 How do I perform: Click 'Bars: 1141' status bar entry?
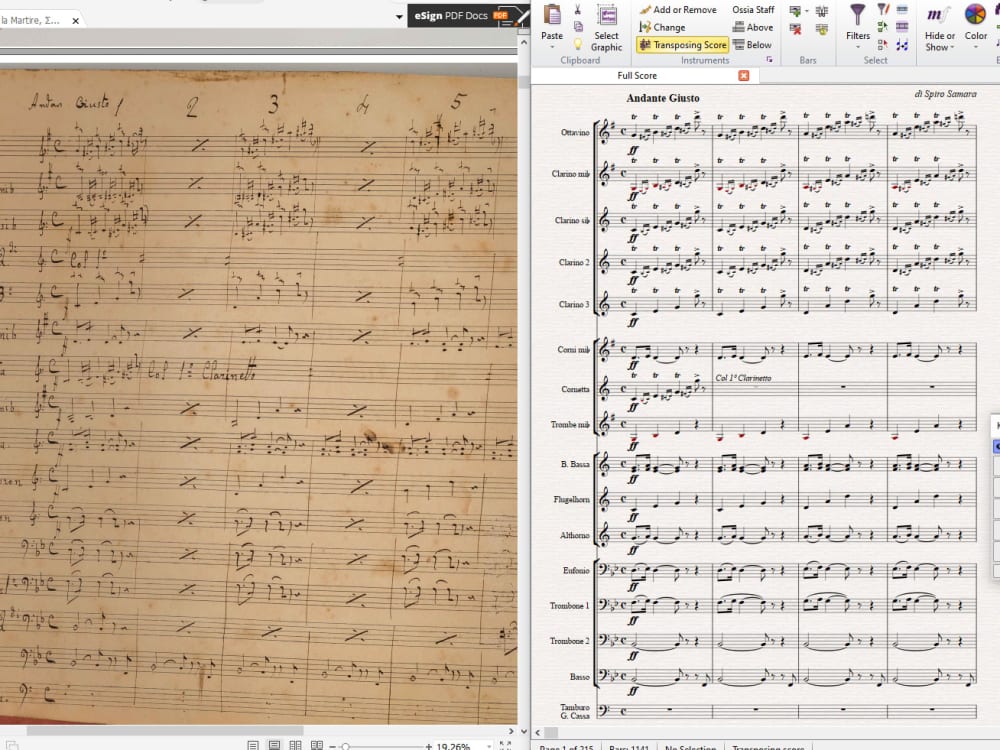pos(629,747)
